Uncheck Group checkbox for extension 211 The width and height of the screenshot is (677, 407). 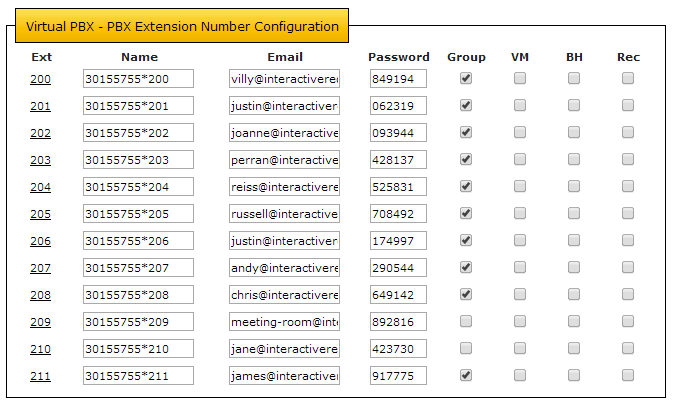coord(466,375)
